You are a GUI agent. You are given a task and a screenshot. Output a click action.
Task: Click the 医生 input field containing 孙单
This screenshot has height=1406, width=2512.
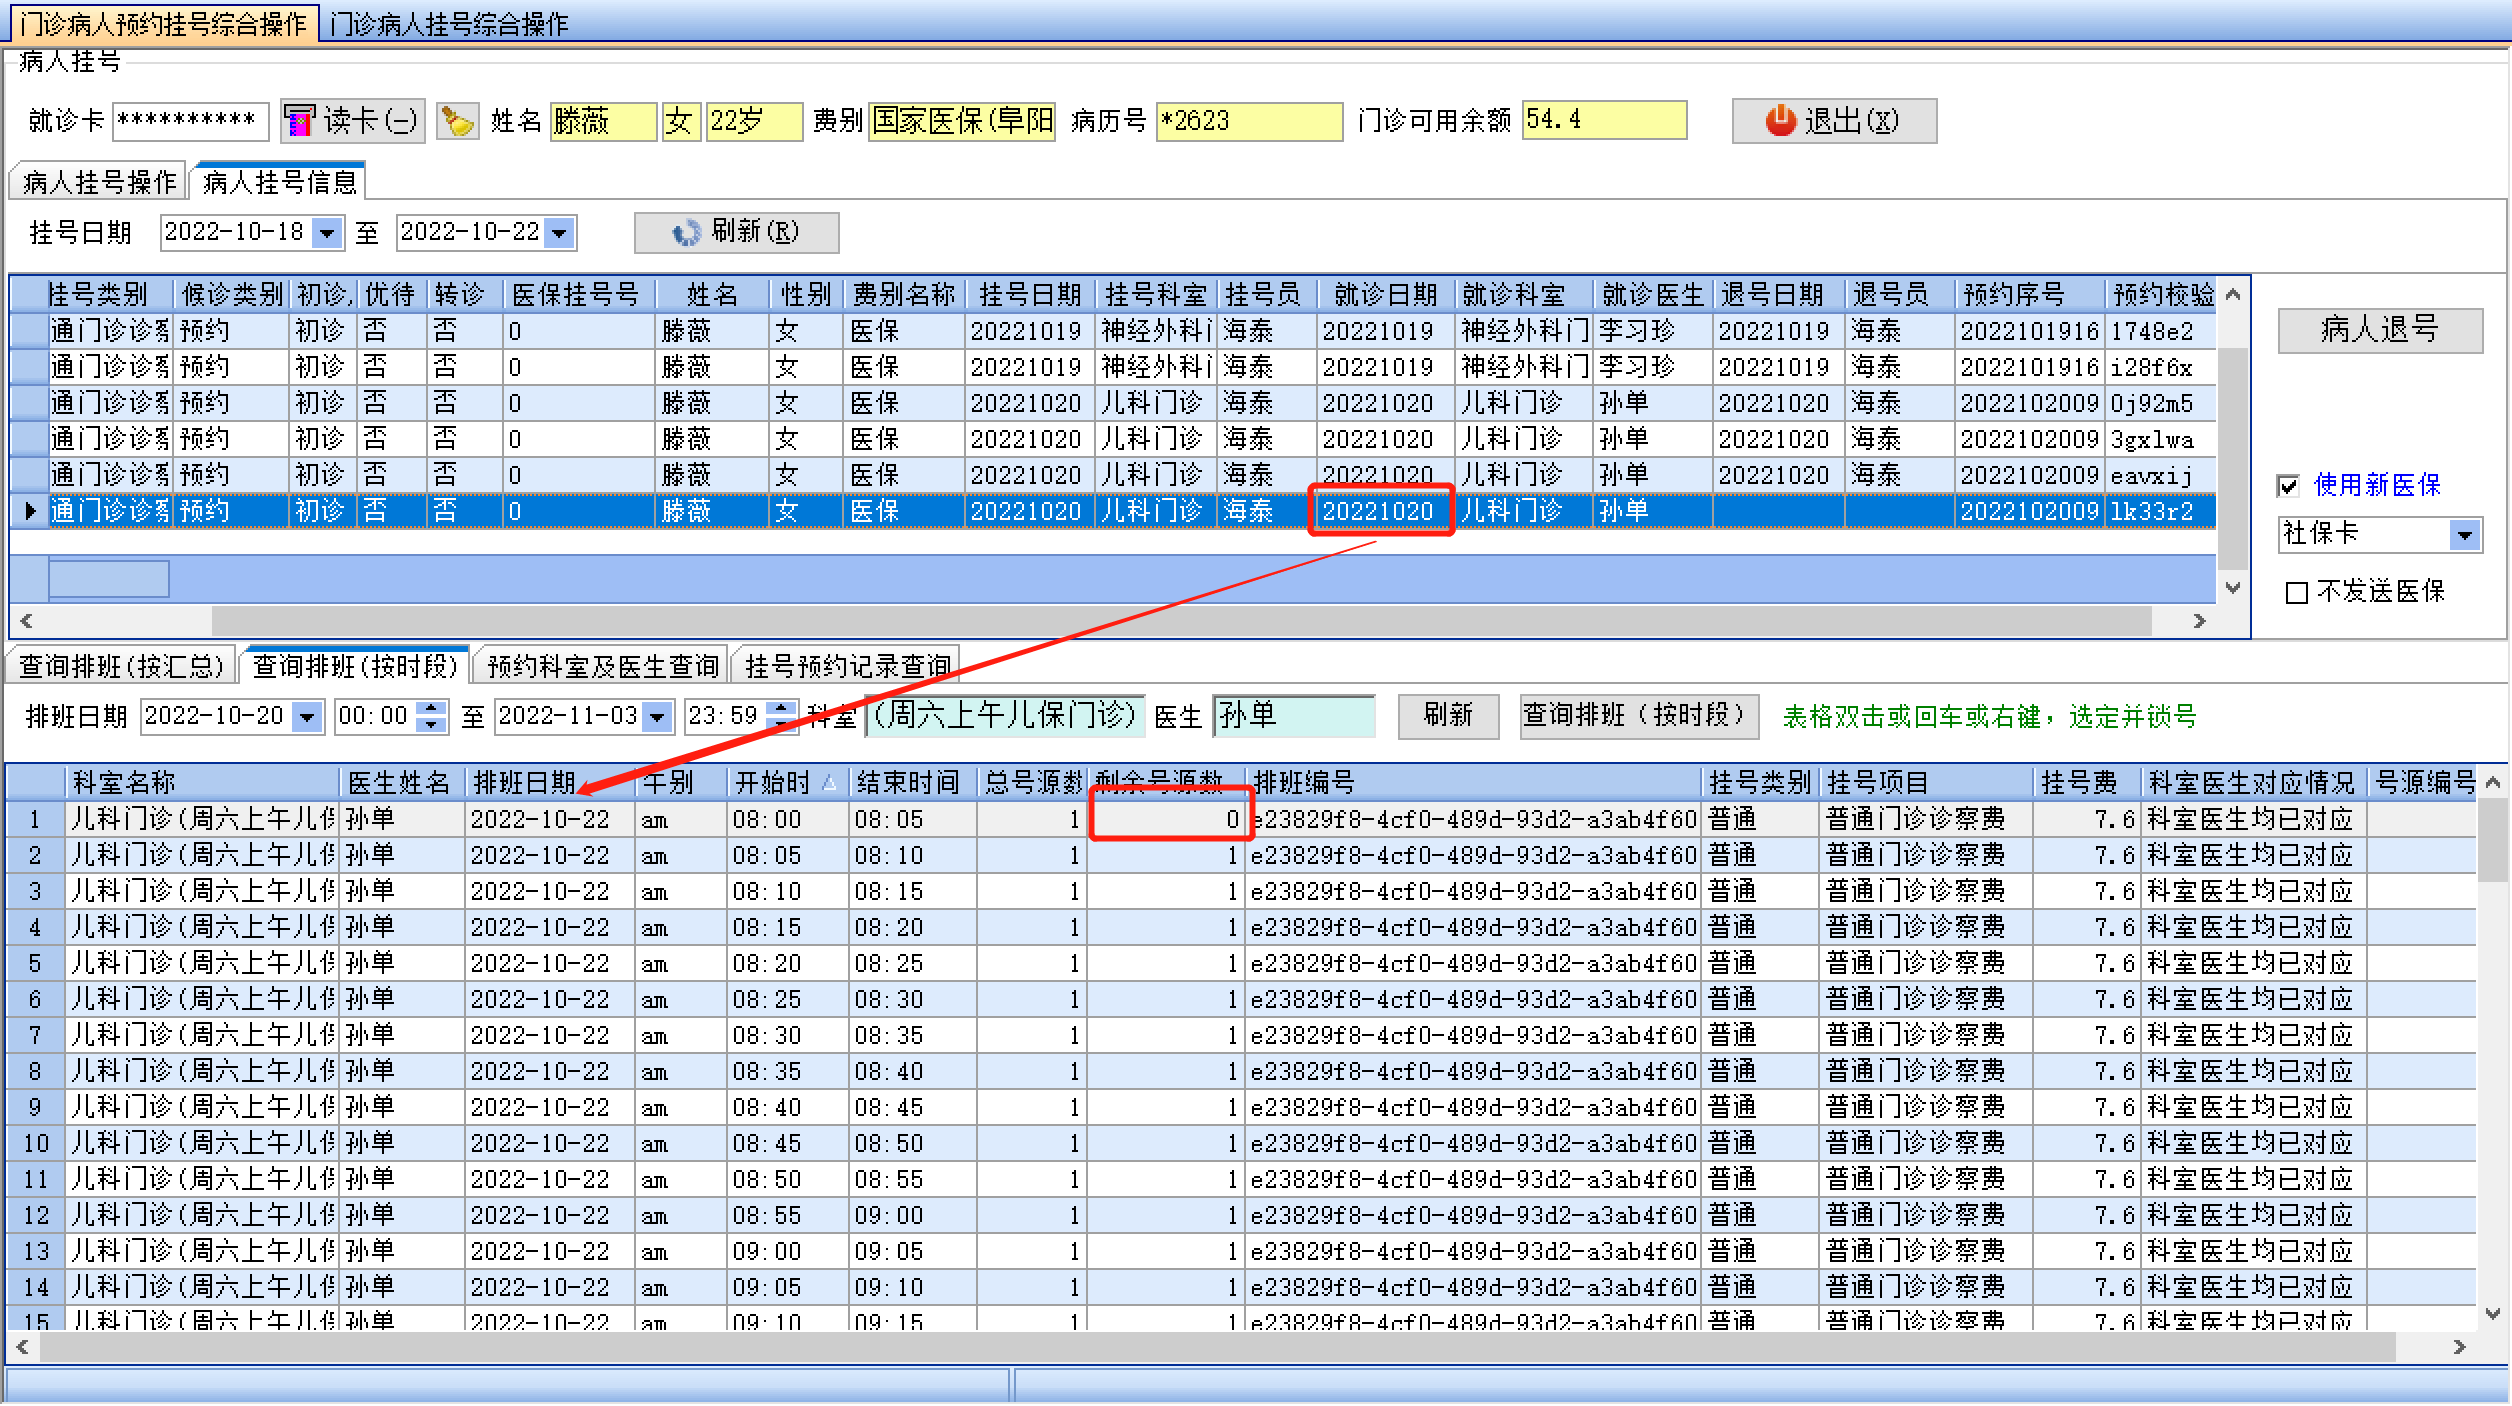(x=1293, y=715)
